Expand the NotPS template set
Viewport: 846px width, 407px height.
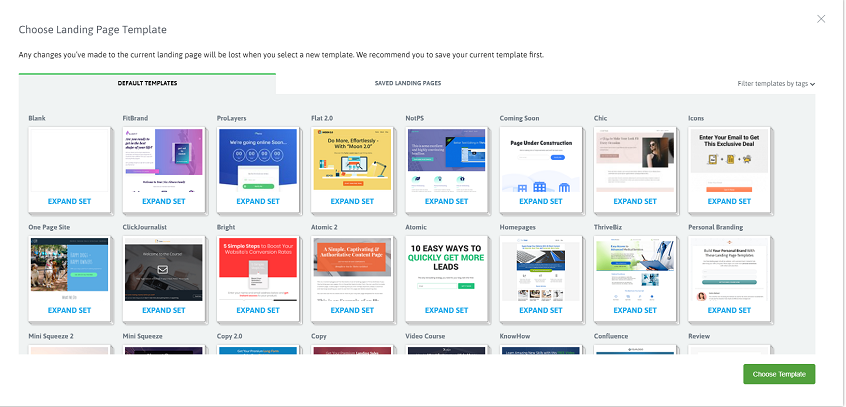(x=446, y=201)
